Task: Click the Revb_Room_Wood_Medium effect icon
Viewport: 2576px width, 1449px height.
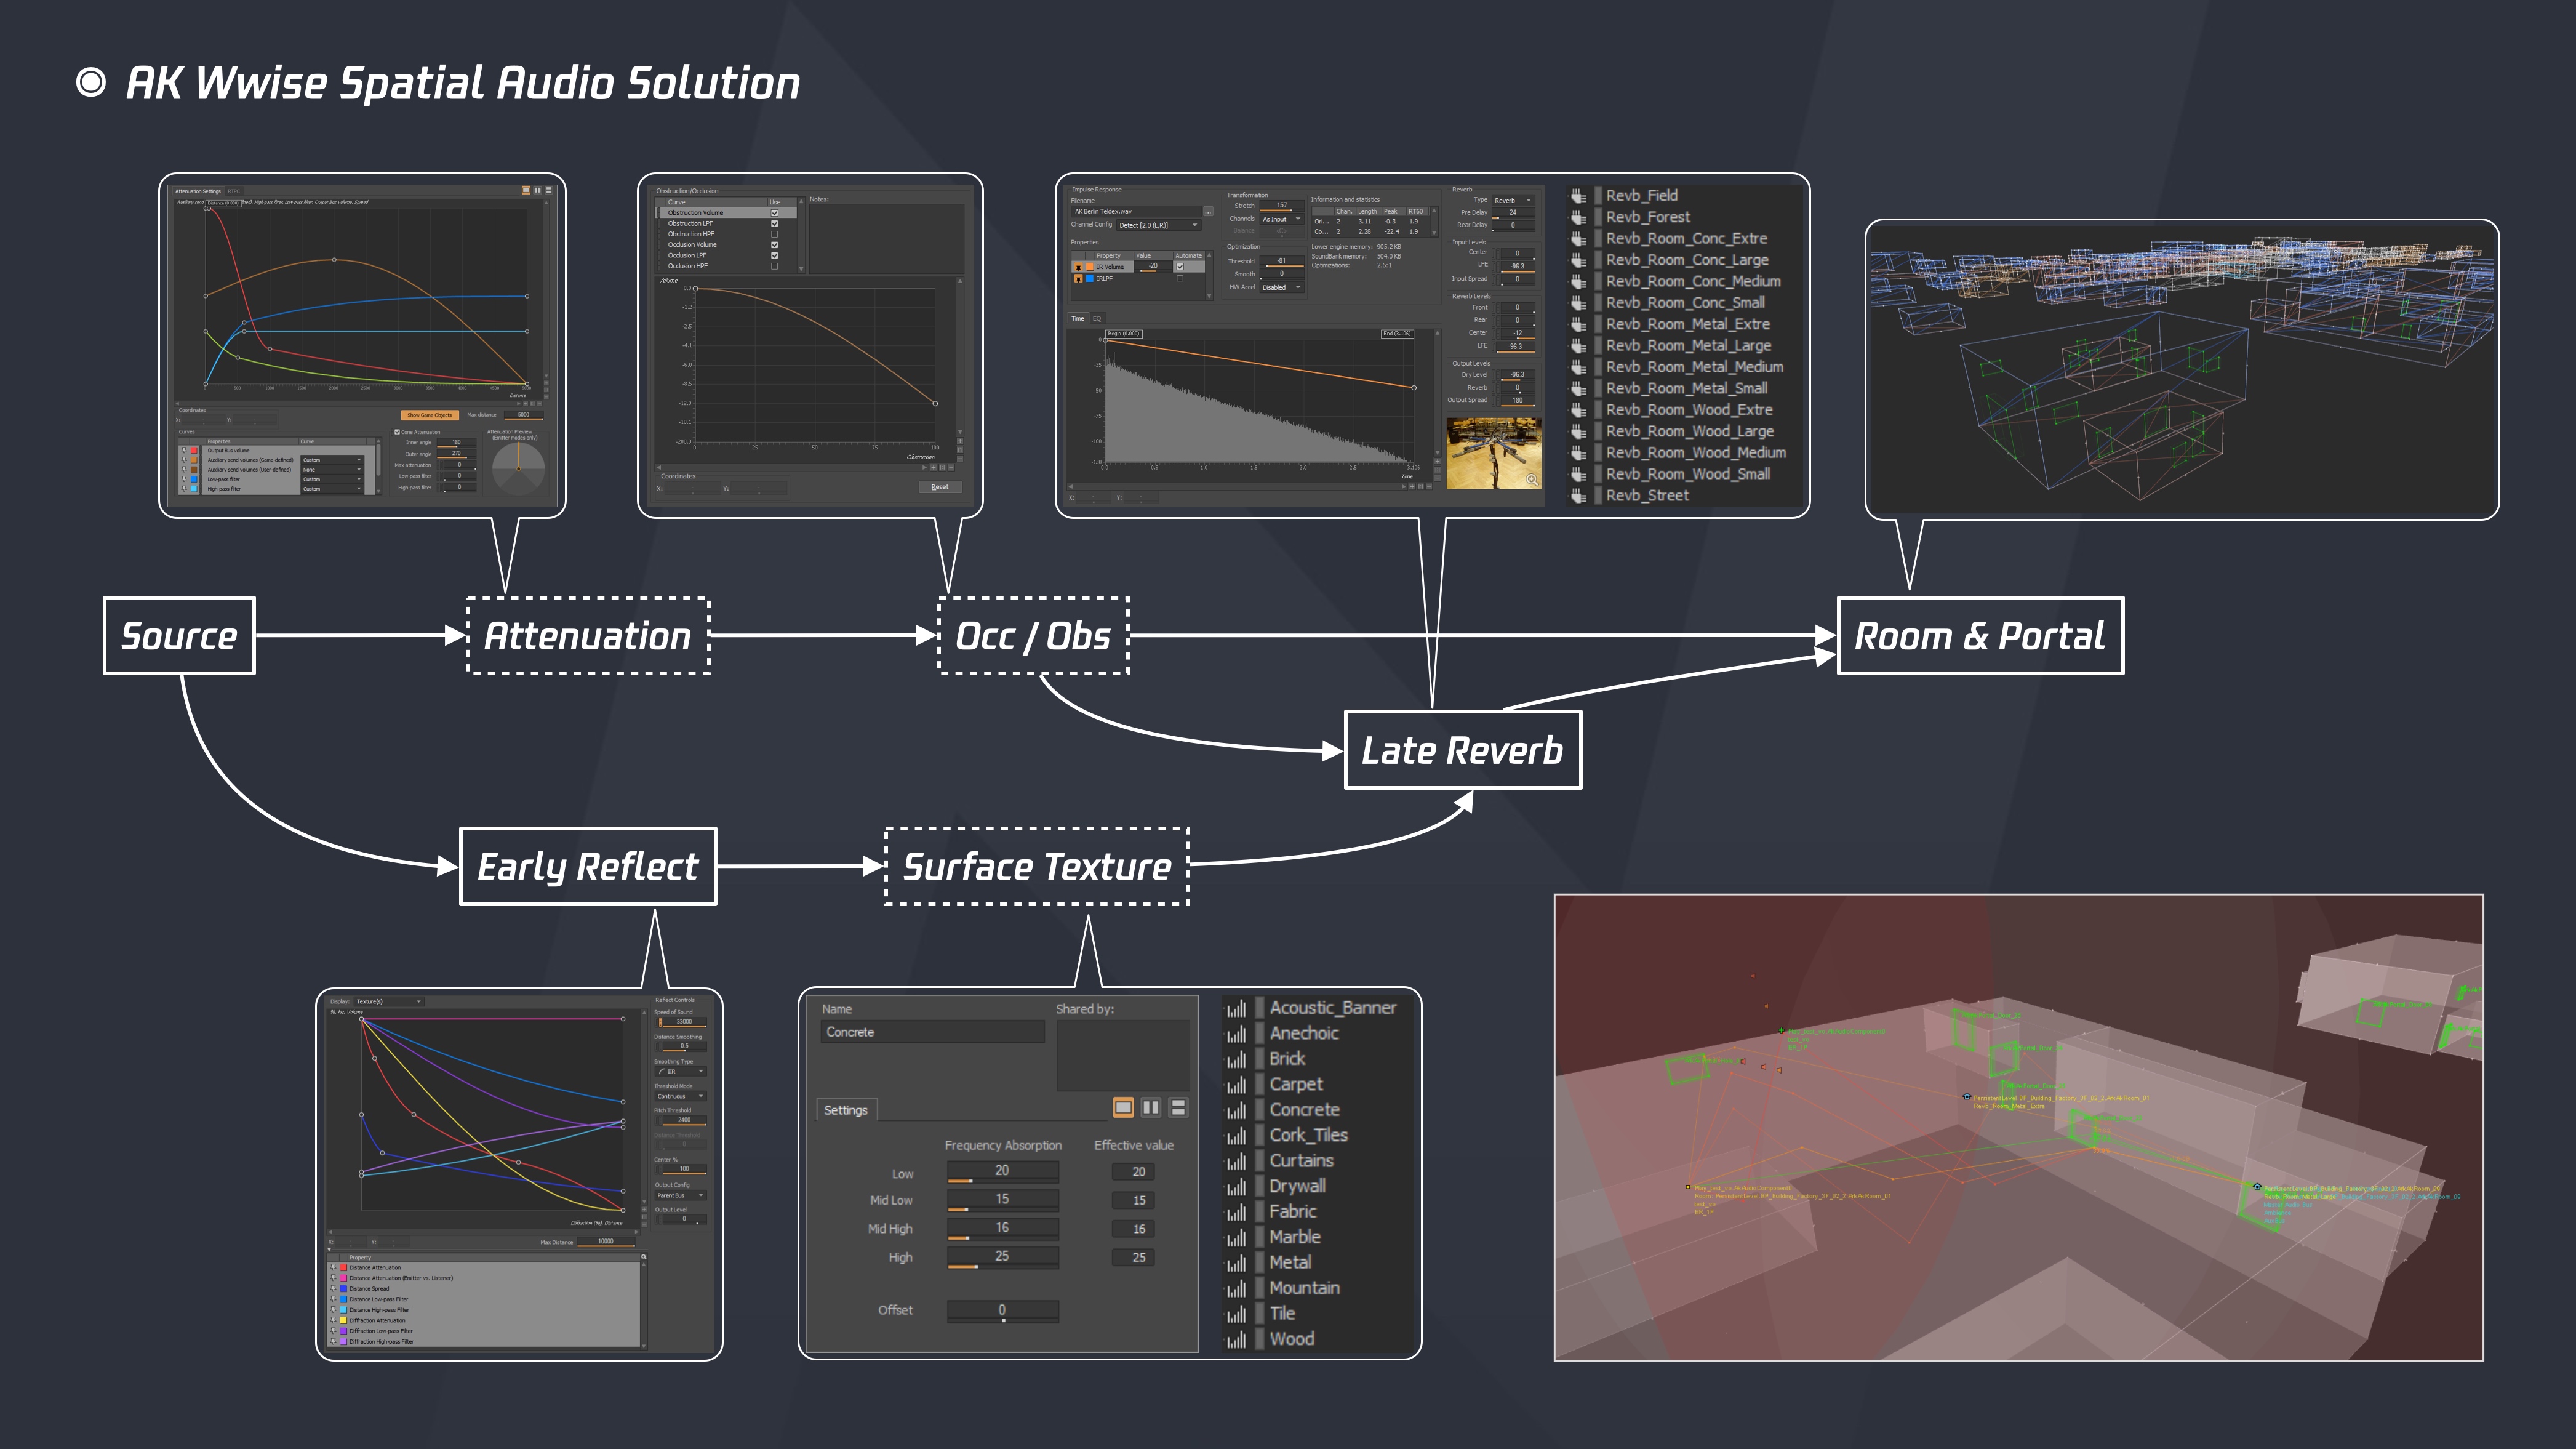Action: point(1579,452)
